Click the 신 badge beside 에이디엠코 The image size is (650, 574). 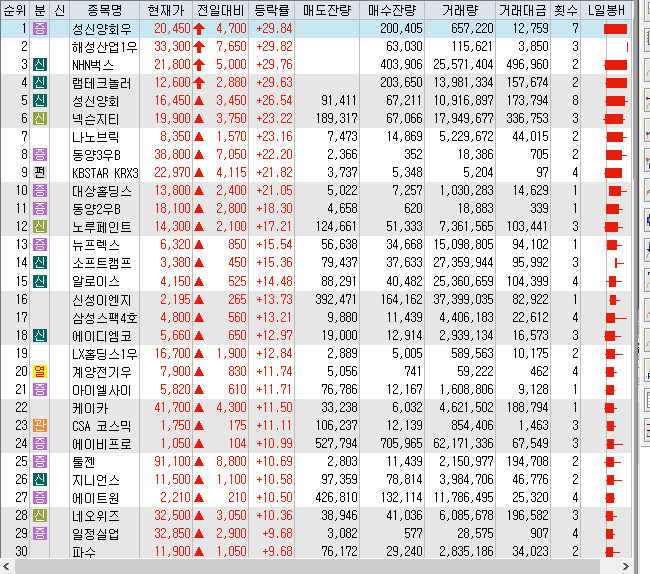[40, 335]
